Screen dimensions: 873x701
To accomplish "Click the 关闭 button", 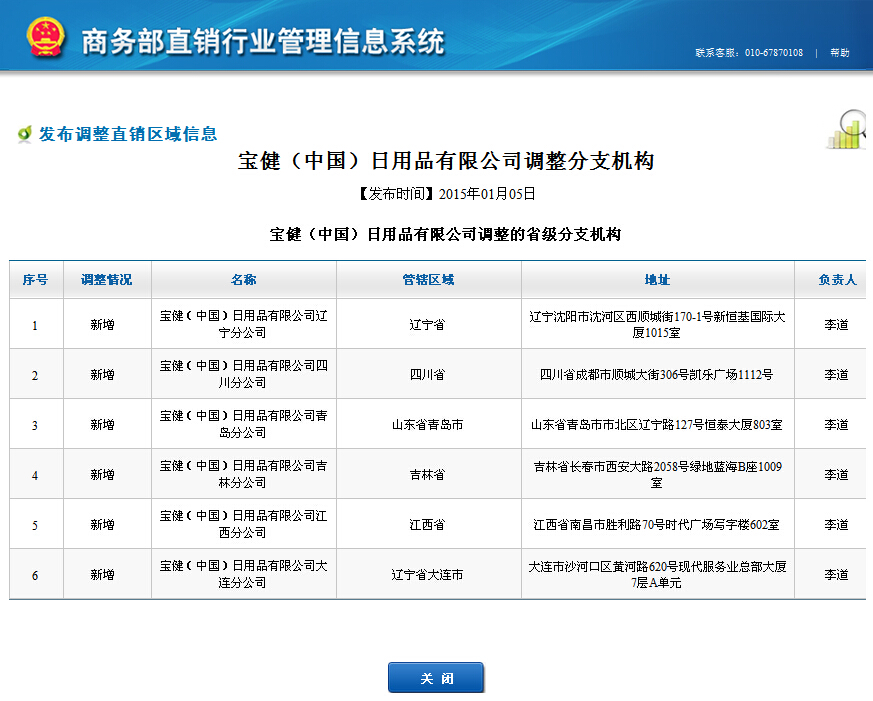I will pyautogui.click(x=436, y=678).
